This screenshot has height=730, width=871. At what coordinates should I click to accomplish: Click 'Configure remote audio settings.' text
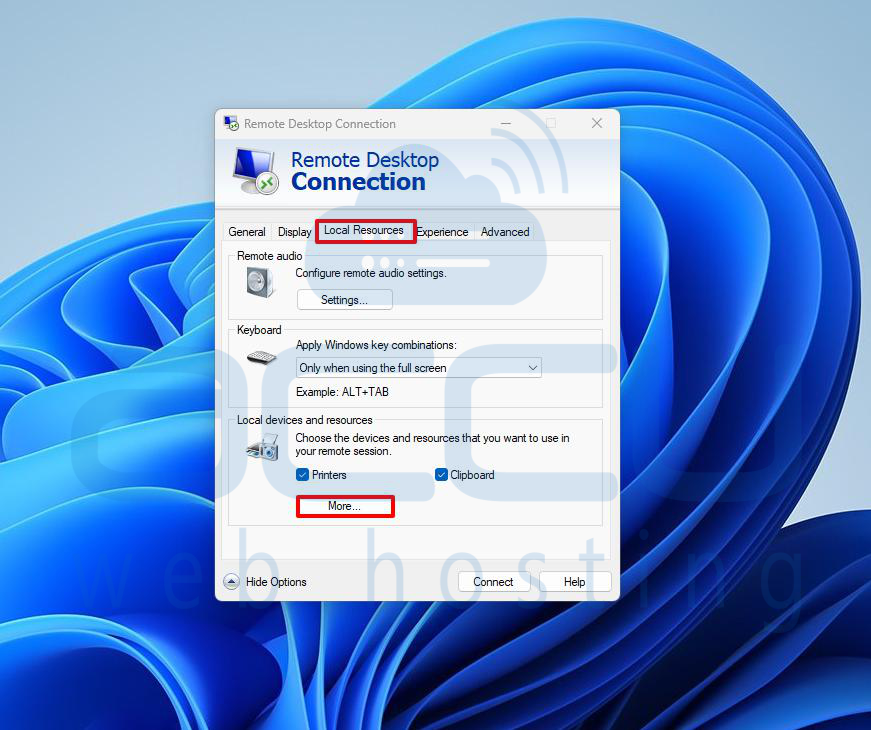pyautogui.click(x=371, y=273)
